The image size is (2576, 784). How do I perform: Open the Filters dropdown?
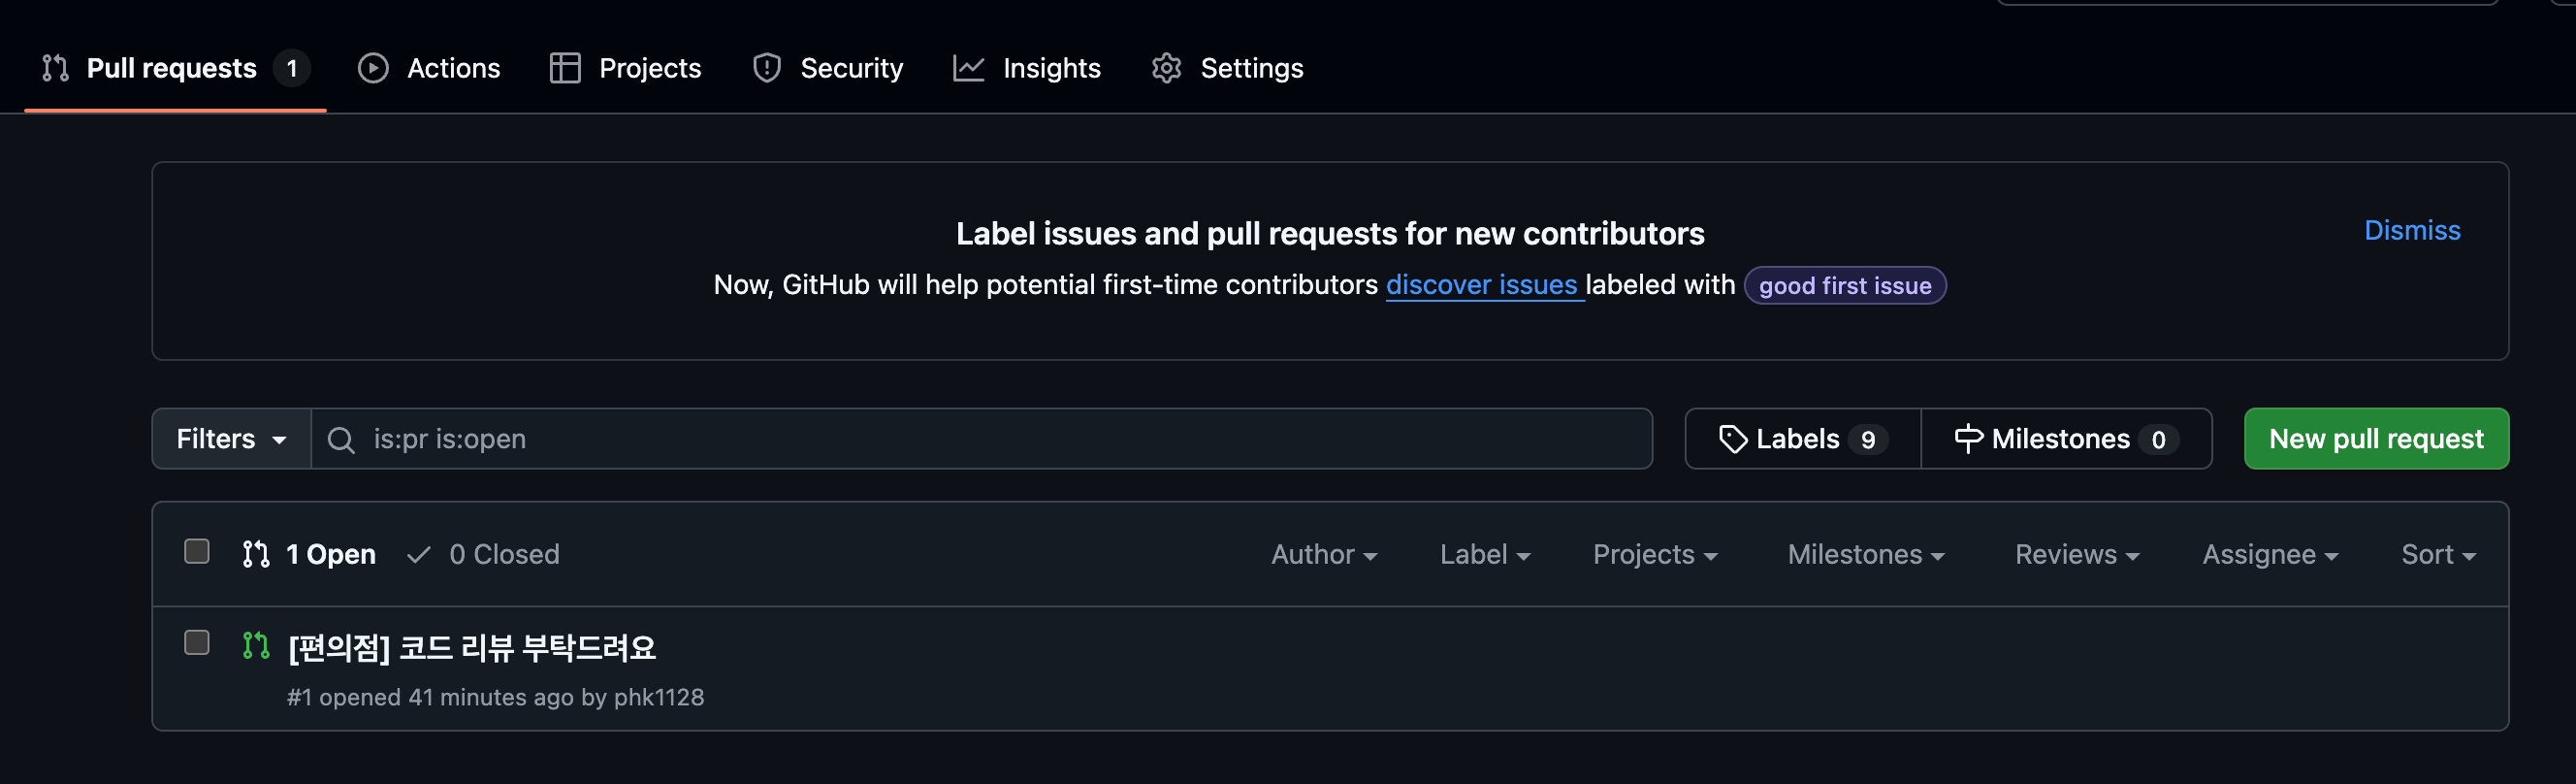coord(232,439)
